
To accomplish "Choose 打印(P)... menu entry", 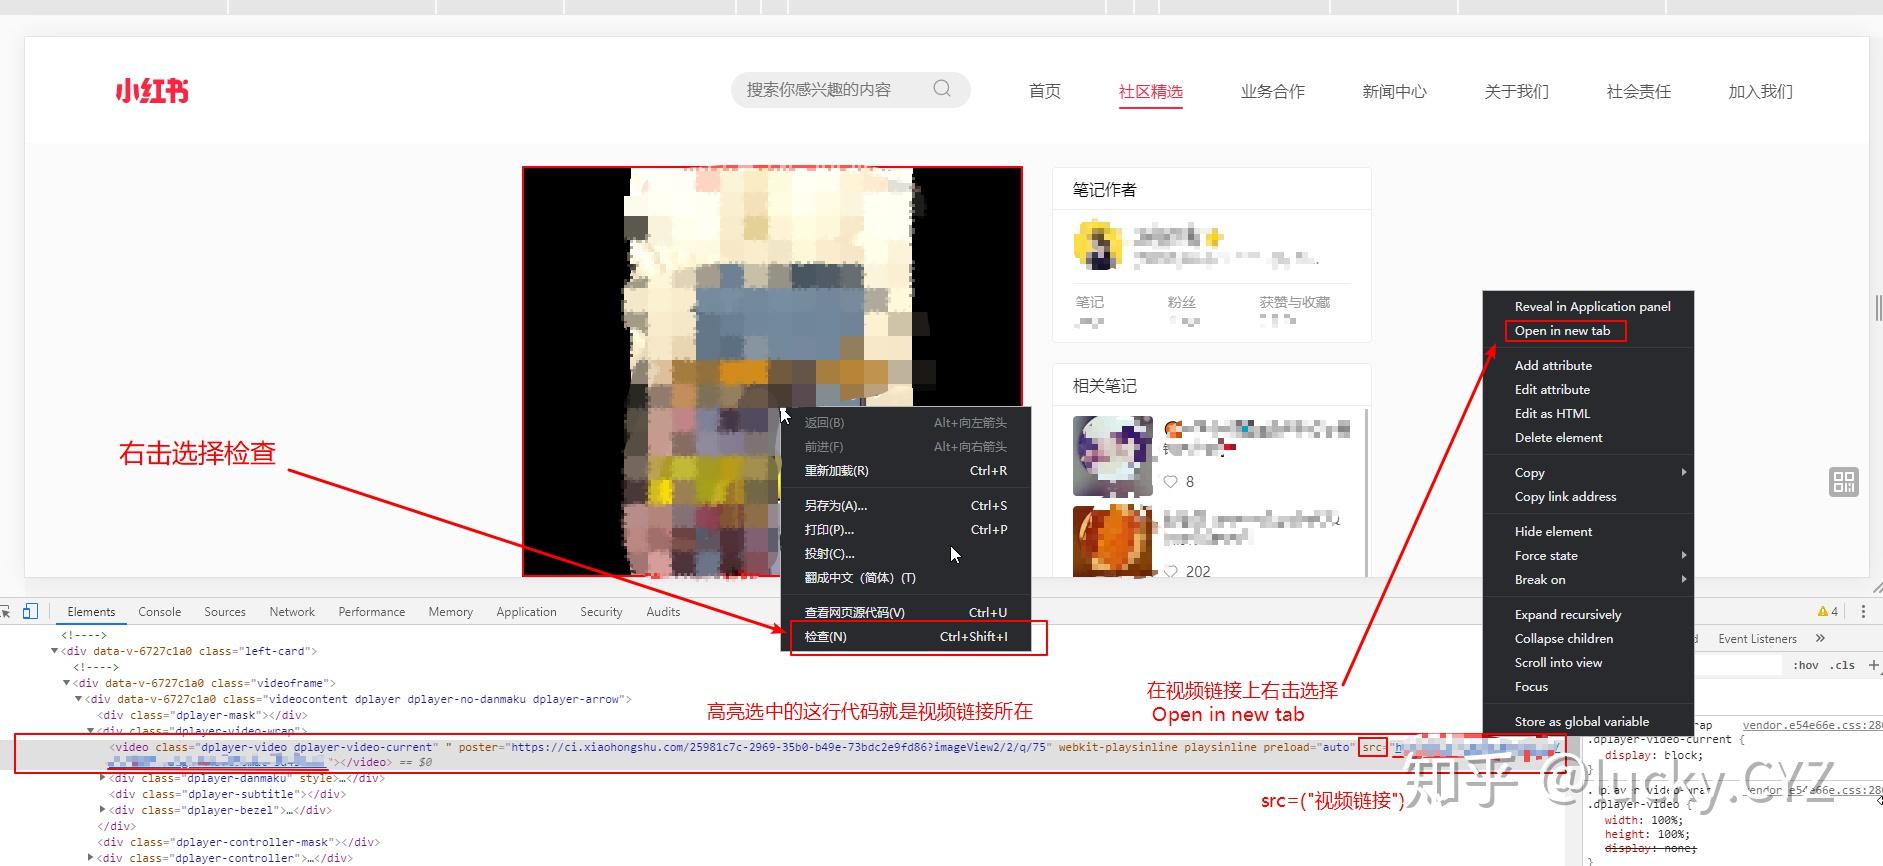I will (x=906, y=530).
